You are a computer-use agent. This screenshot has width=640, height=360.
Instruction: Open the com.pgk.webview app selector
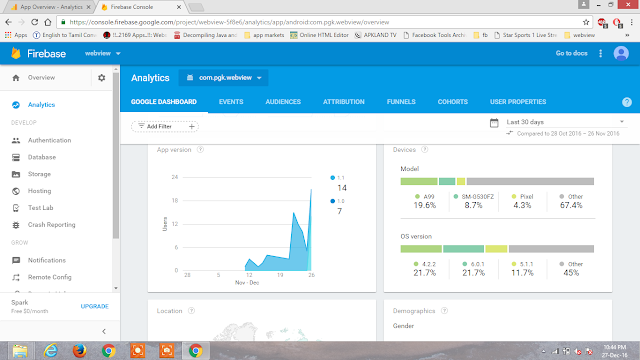(223, 78)
